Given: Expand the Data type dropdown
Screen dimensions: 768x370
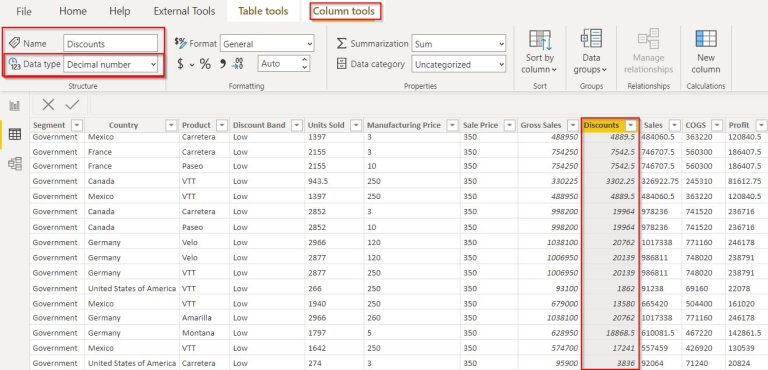Looking at the screenshot, I should (111, 64).
